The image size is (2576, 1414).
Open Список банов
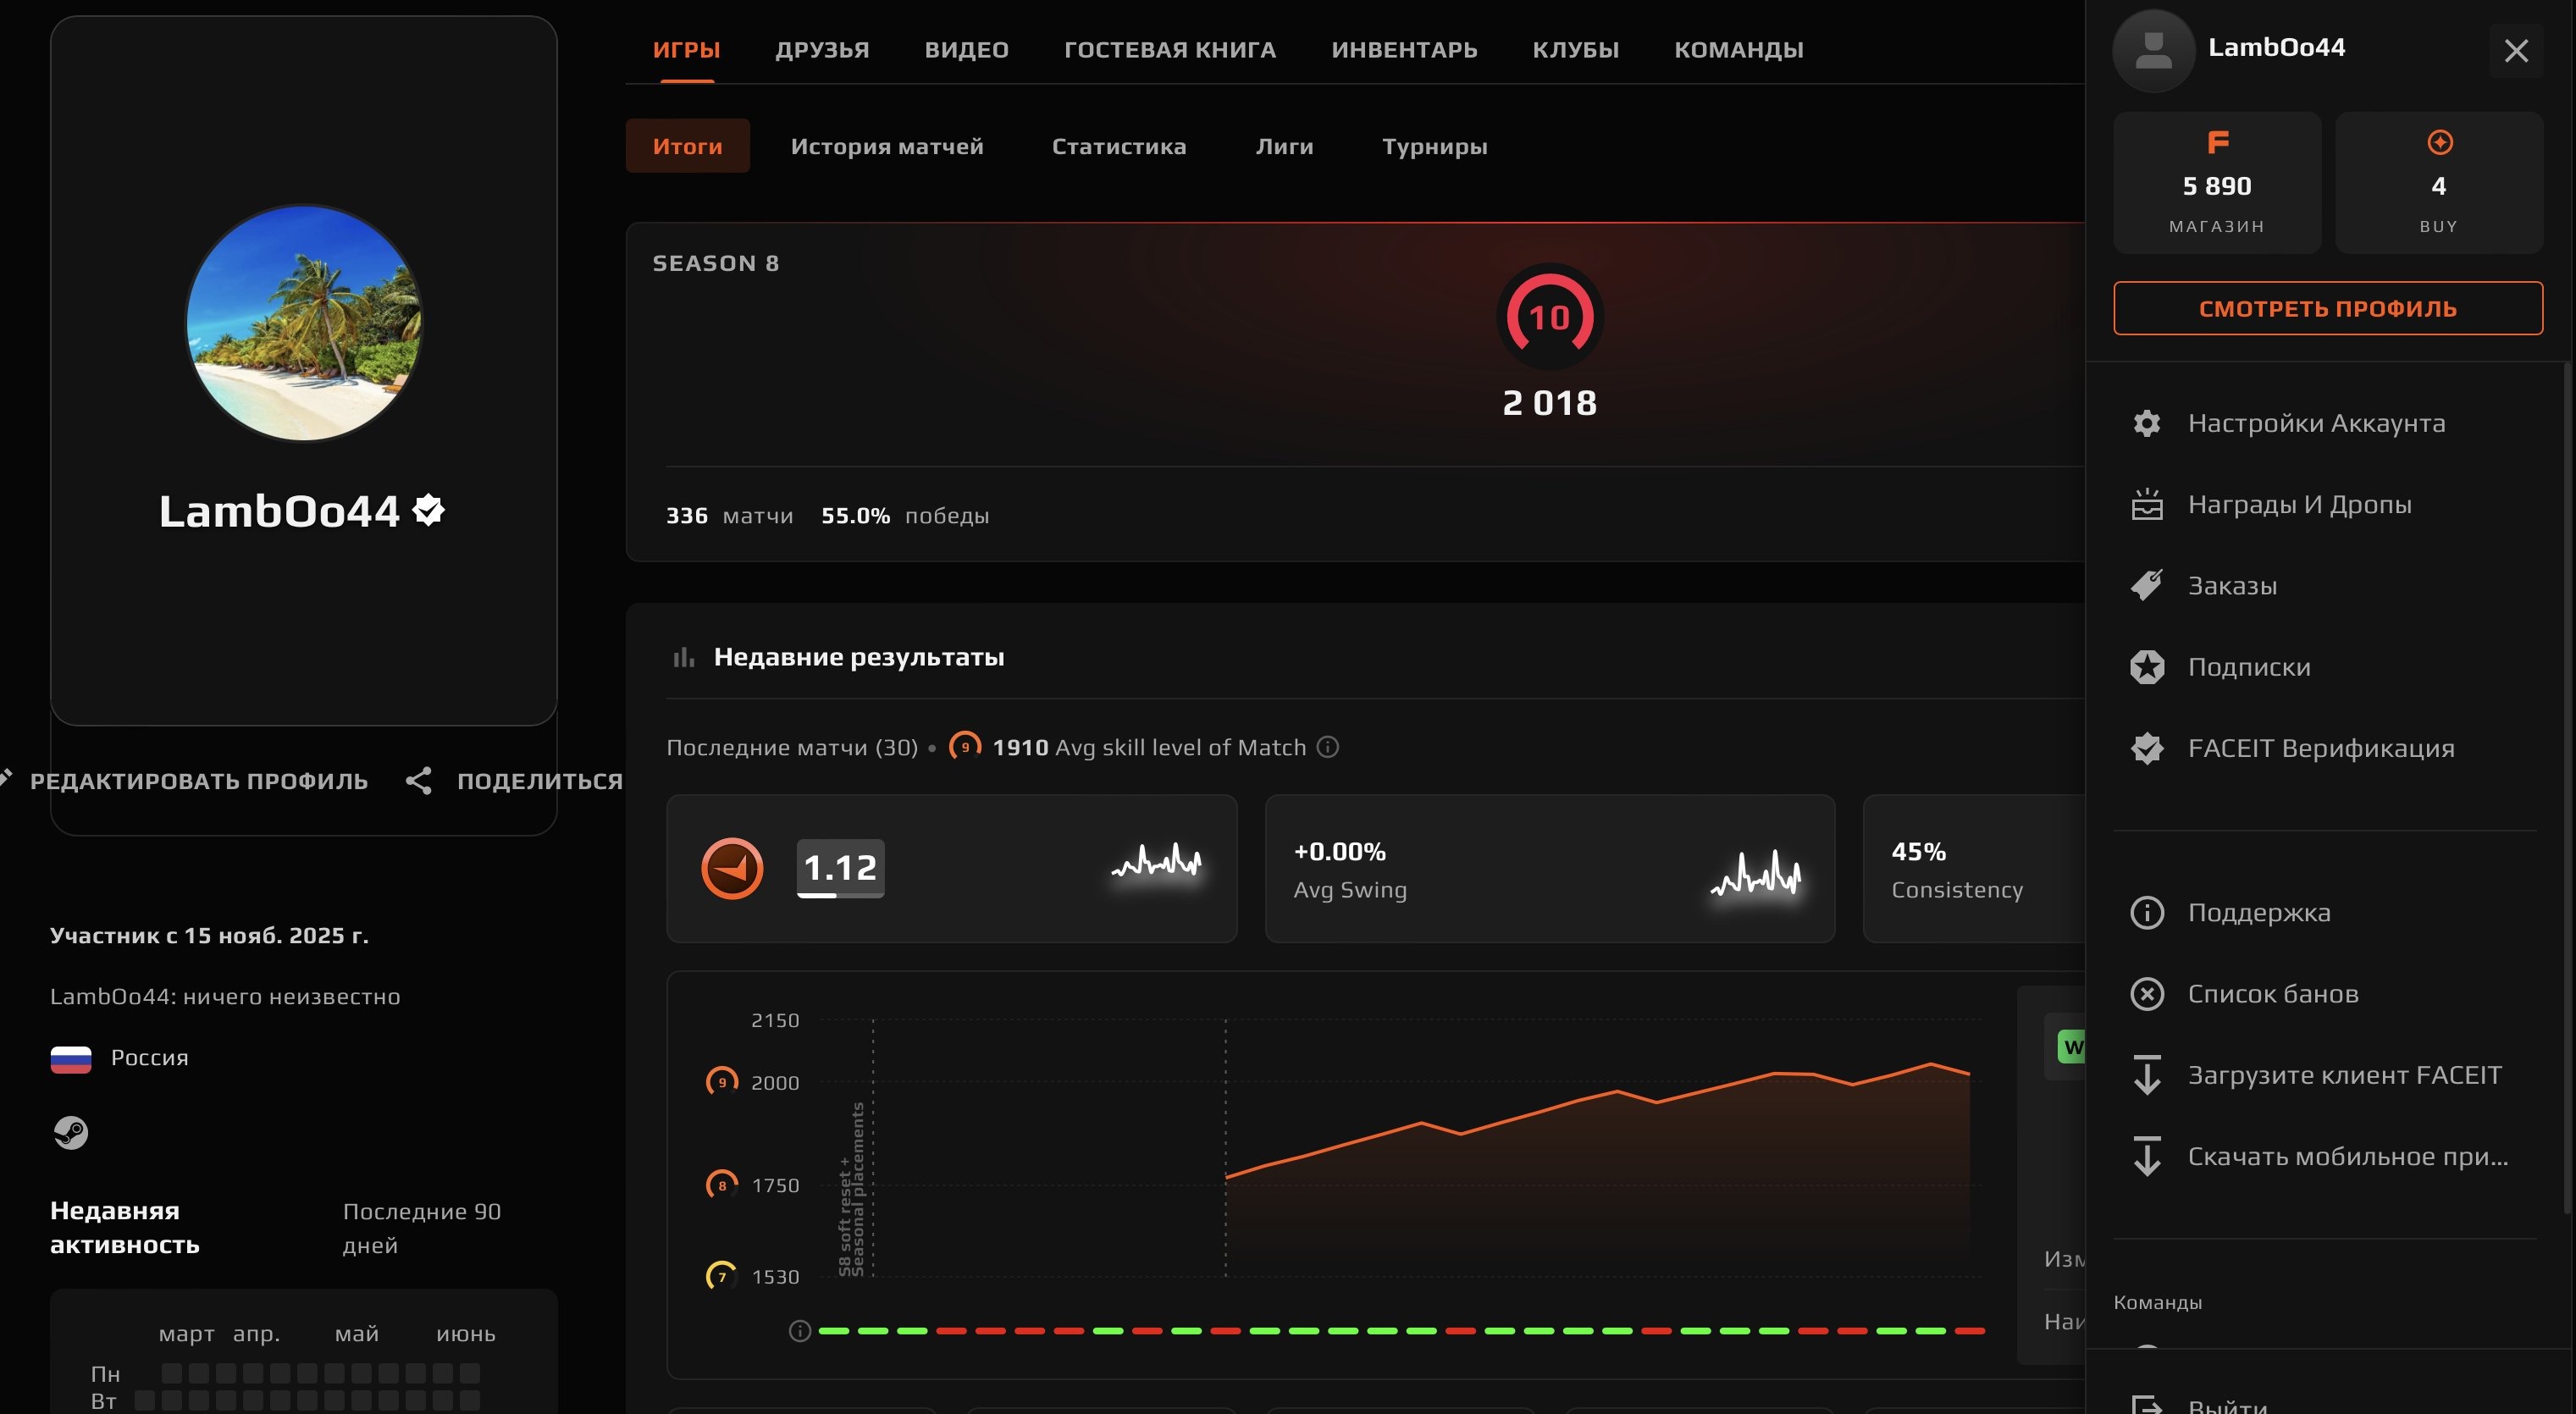click(2326, 994)
